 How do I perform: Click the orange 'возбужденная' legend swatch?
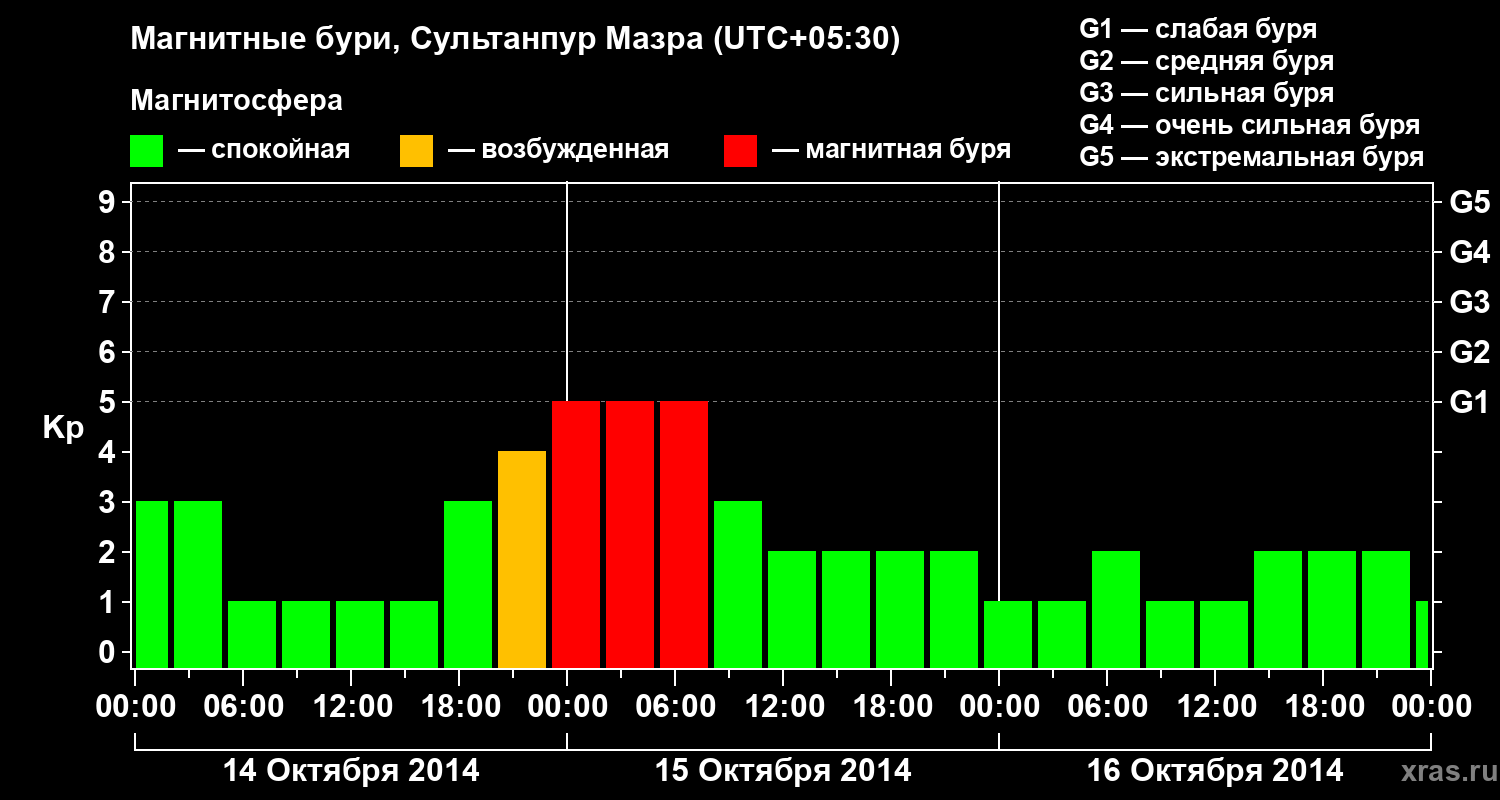click(x=417, y=151)
